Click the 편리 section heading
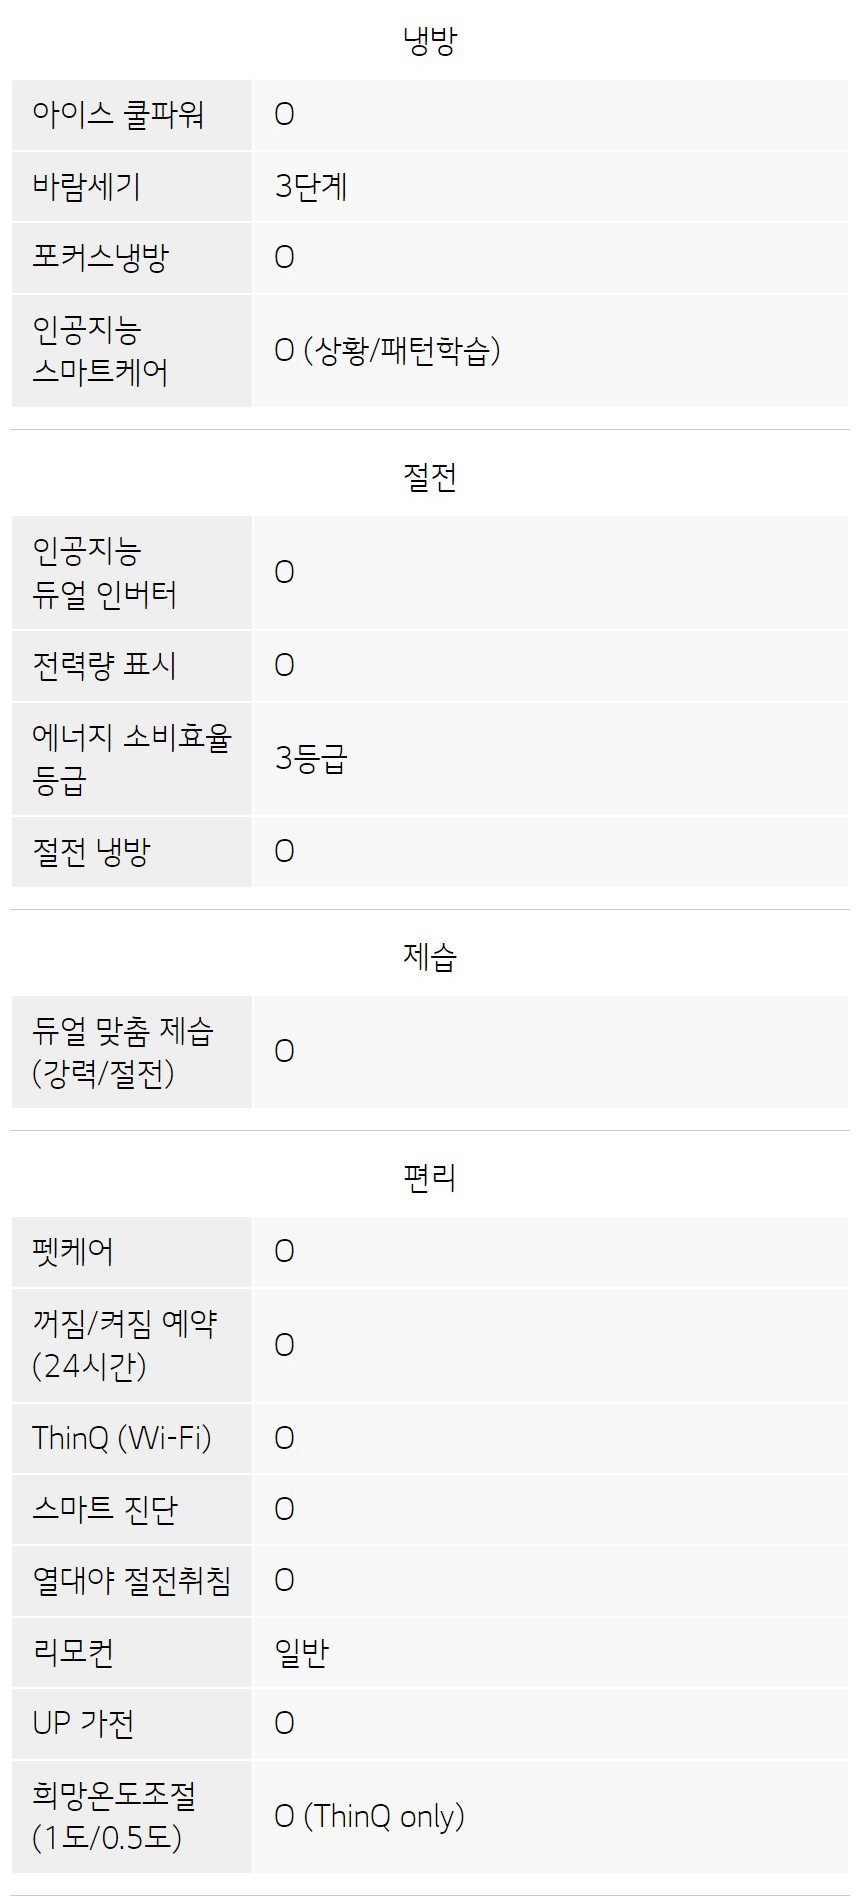The width and height of the screenshot is (860, 1902). click(430, 1177)
